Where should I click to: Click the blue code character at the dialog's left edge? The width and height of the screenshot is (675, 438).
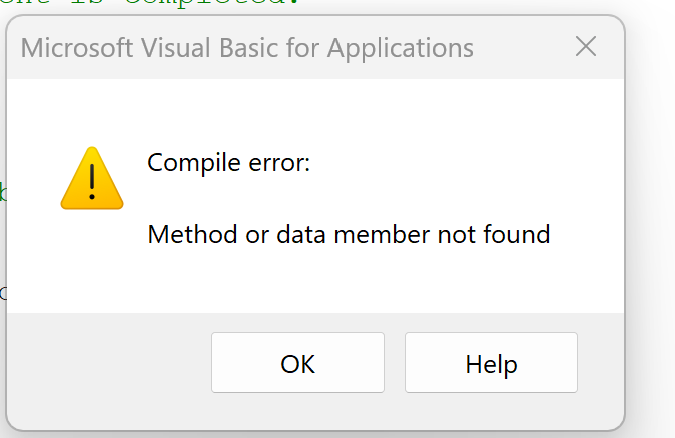coord(3,293)
